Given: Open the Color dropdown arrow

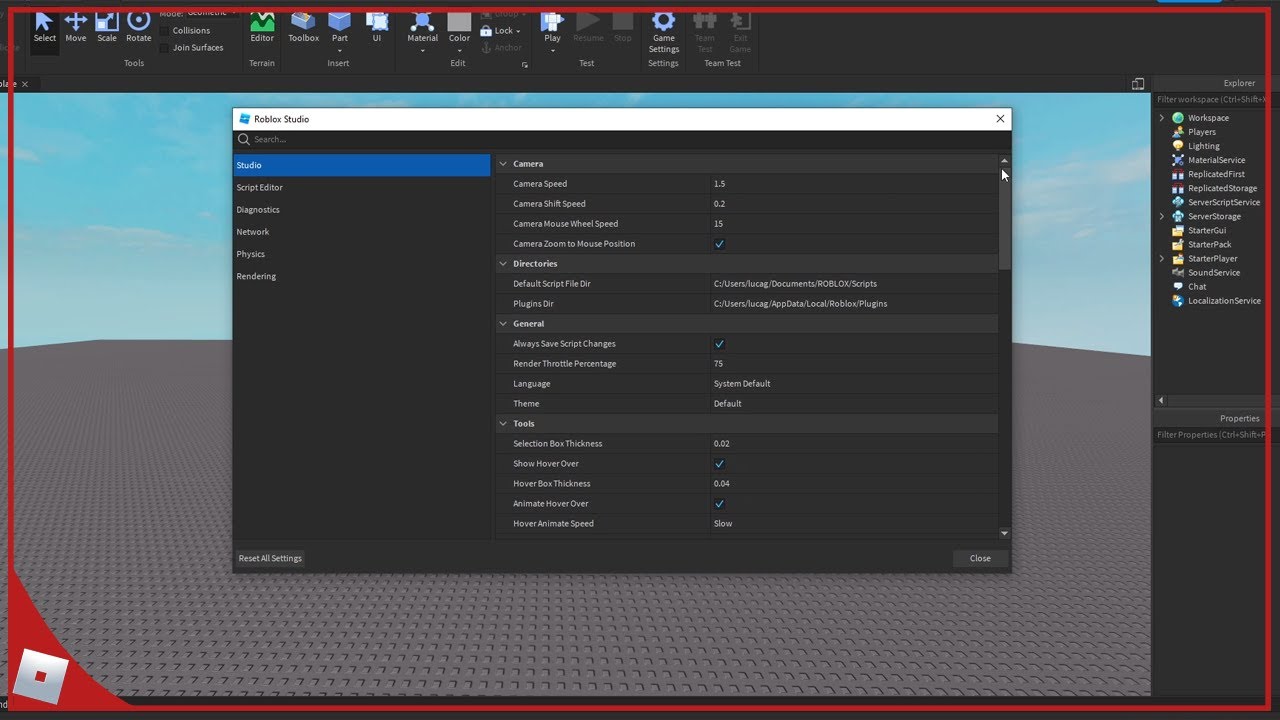Looking at the screenshot, I should [459, 51].
